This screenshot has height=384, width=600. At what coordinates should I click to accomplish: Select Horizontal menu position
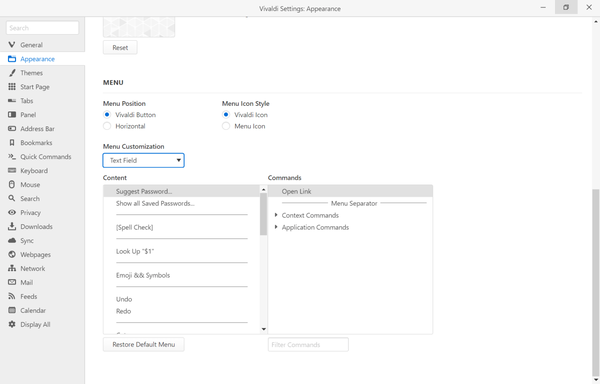(x=107, y=126)
